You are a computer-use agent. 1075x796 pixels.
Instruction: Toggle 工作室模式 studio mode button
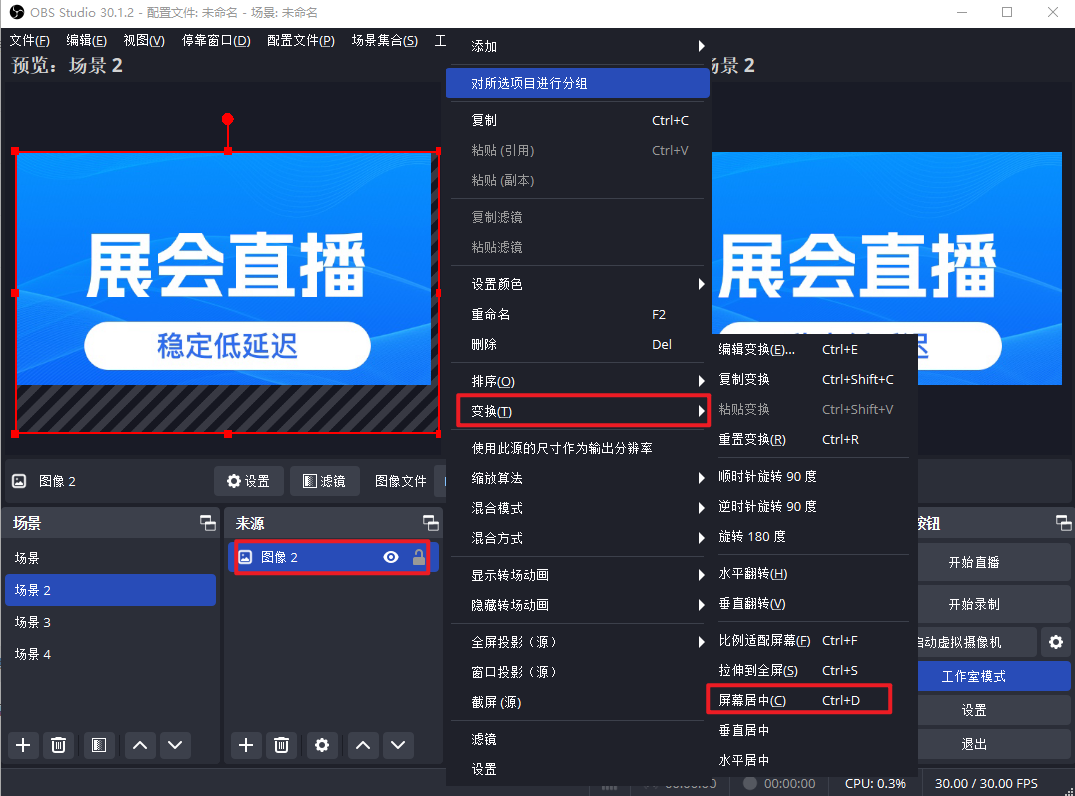coord(973,676)
